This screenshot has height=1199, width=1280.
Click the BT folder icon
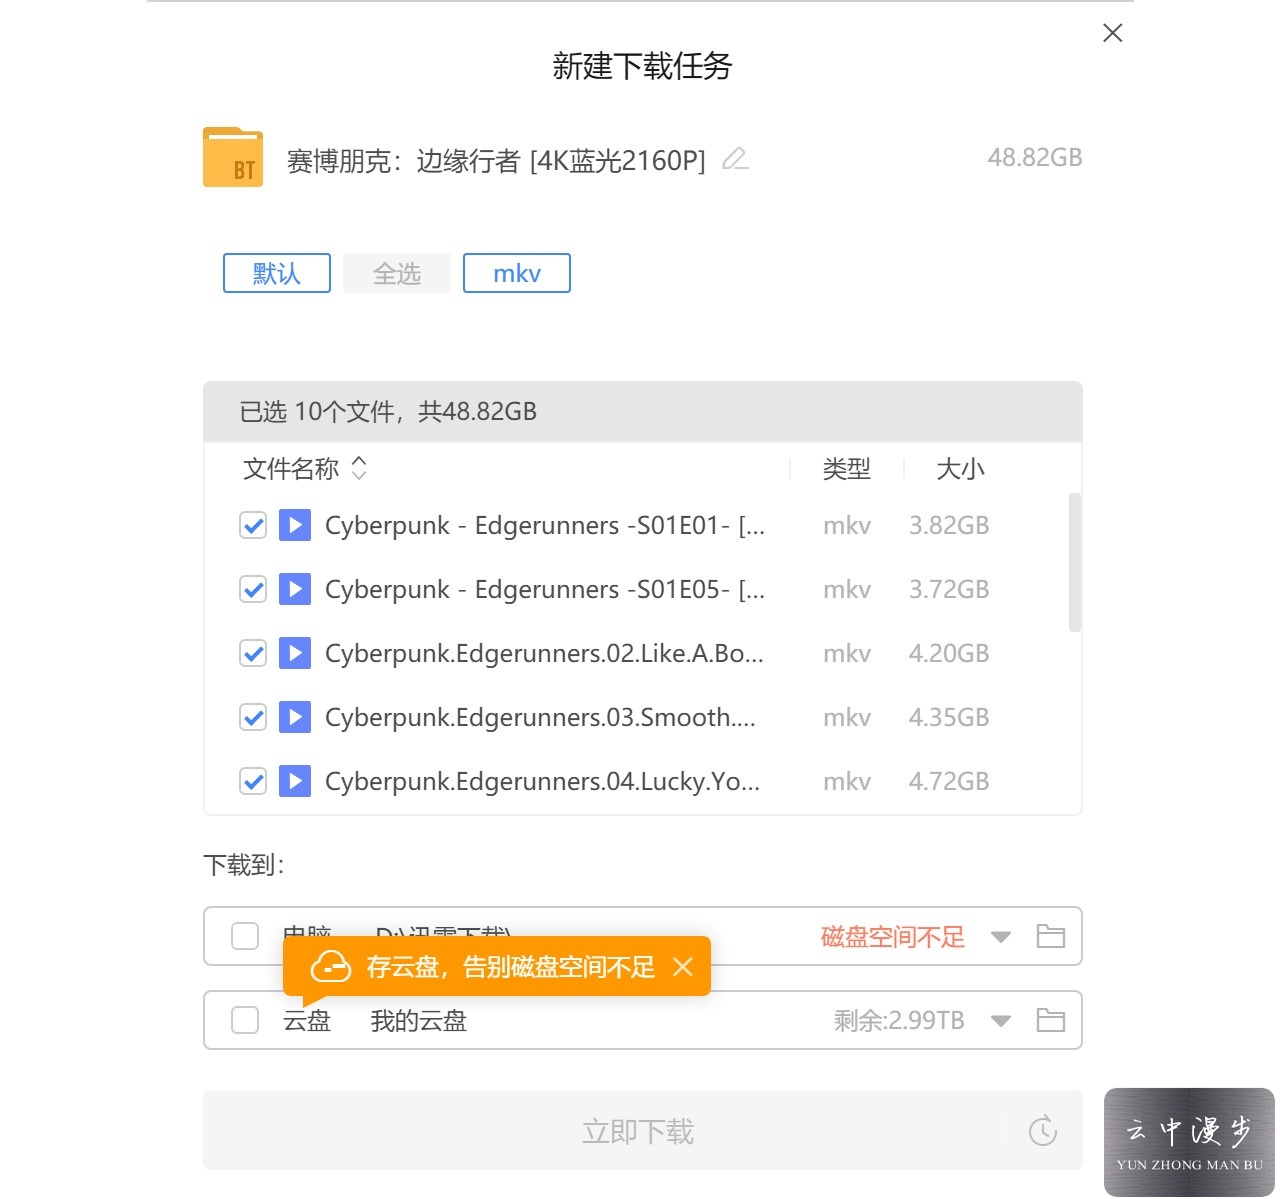click(x=233, y=157)
